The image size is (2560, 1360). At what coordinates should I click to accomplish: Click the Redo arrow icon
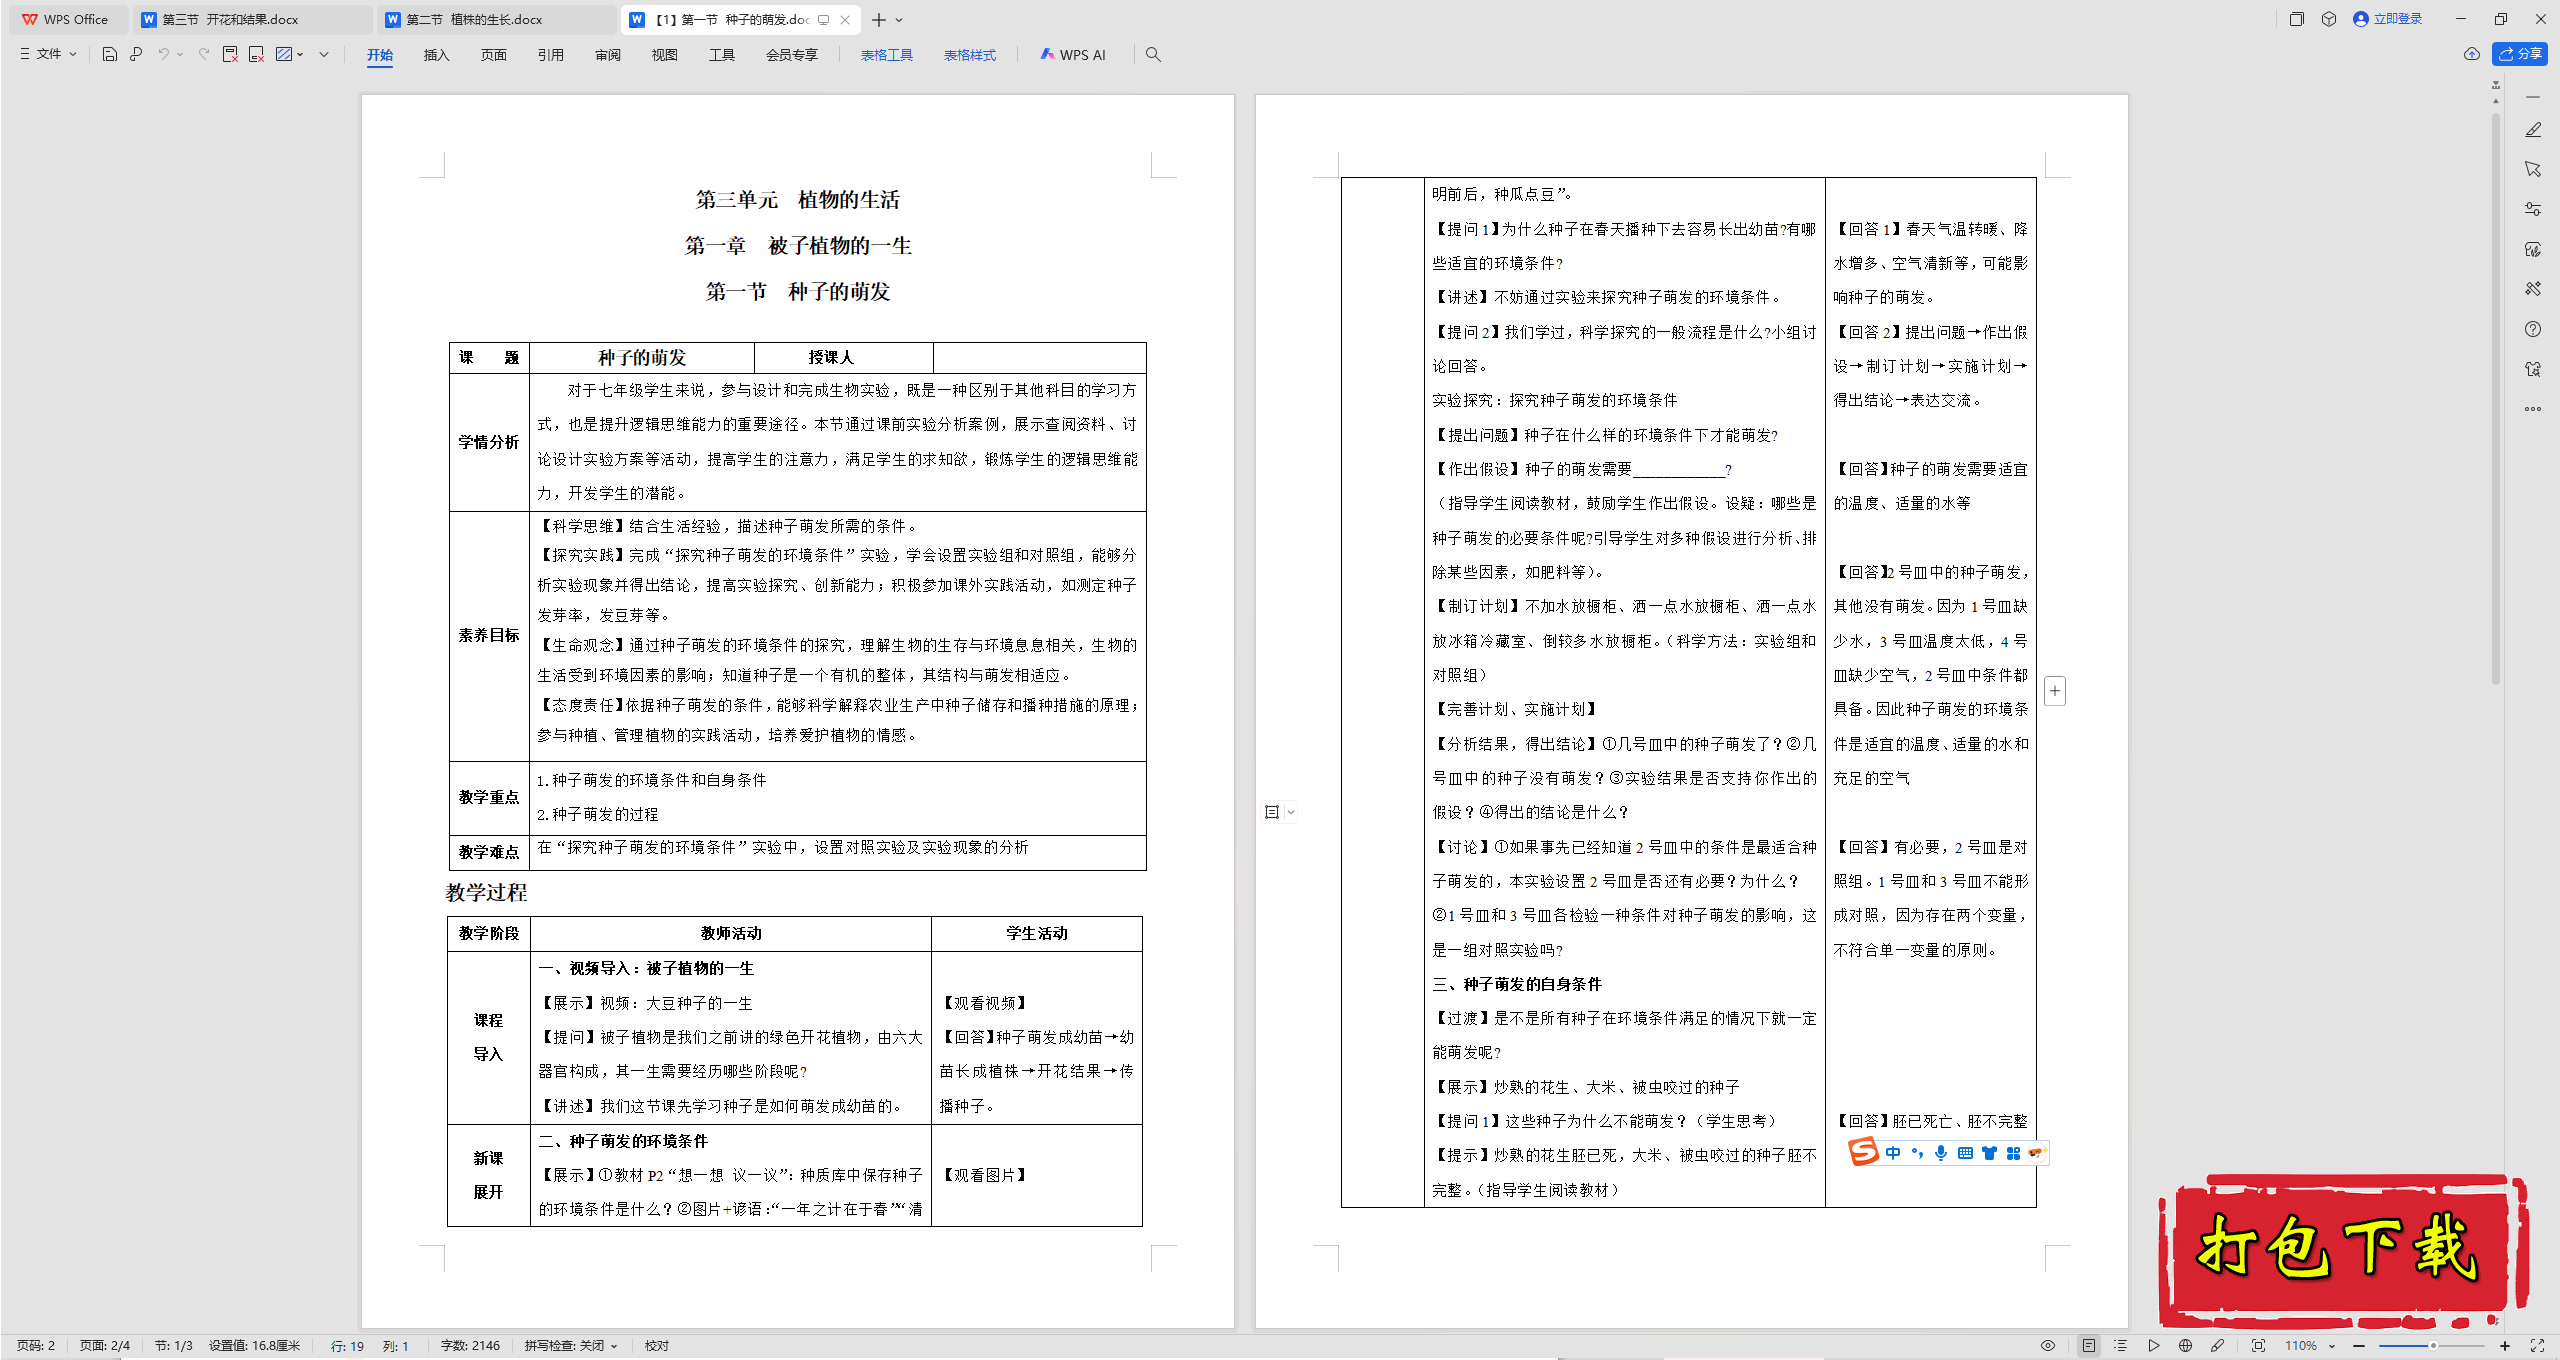click(203, 54)
